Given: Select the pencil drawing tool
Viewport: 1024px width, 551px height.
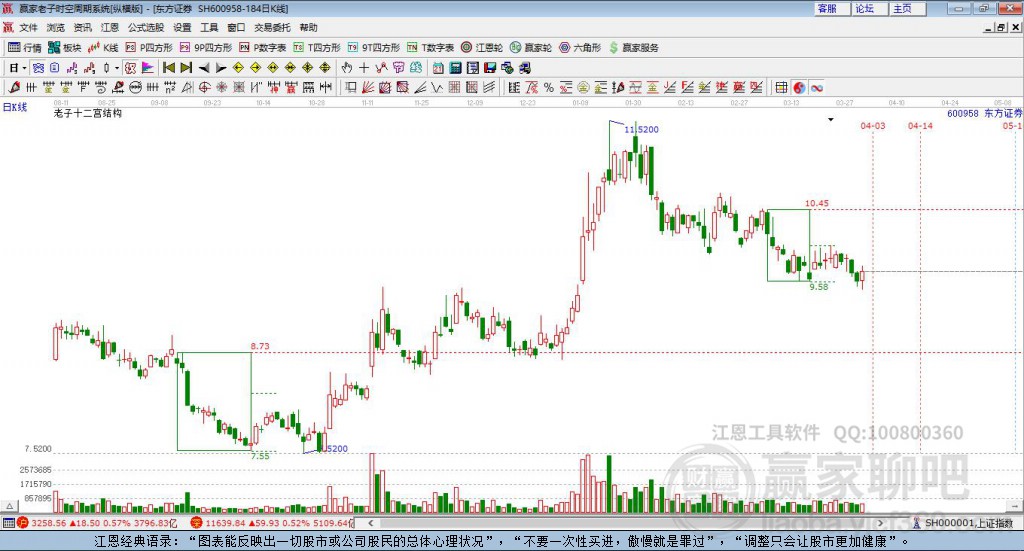Looking at the screenshot, I should 14,87.
